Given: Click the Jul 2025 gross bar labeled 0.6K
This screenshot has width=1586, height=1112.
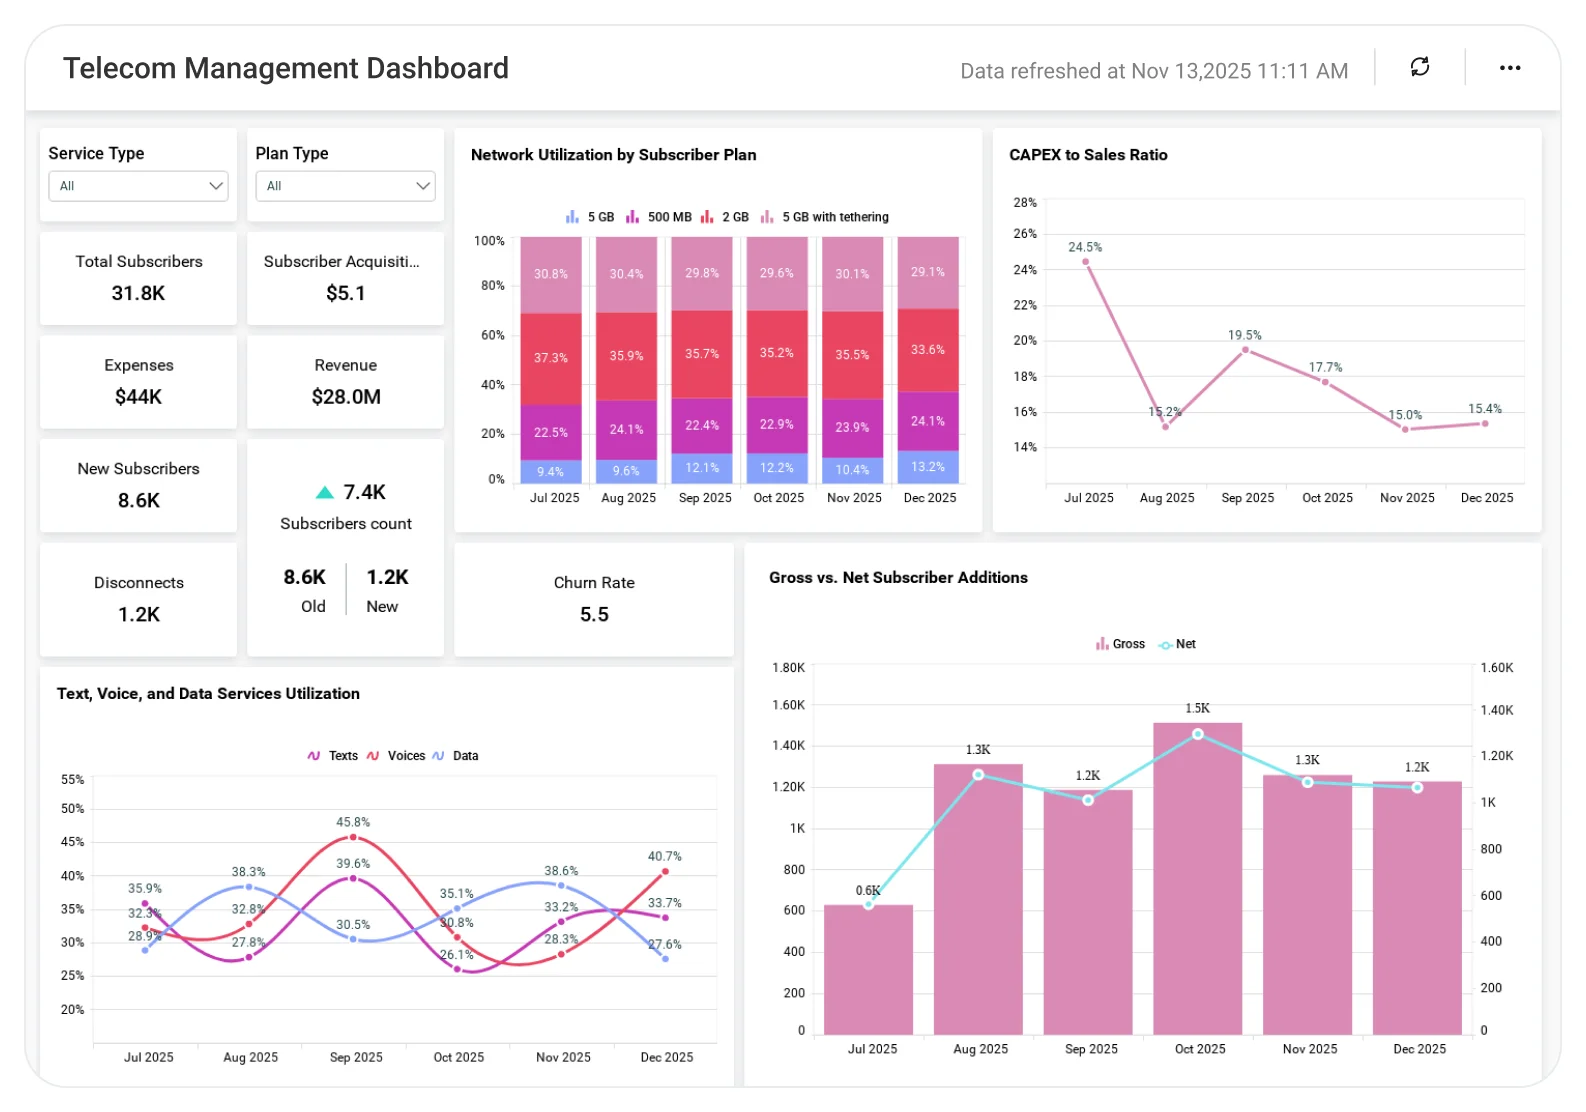Looking at the screenshot, I should tap(868, 970).
